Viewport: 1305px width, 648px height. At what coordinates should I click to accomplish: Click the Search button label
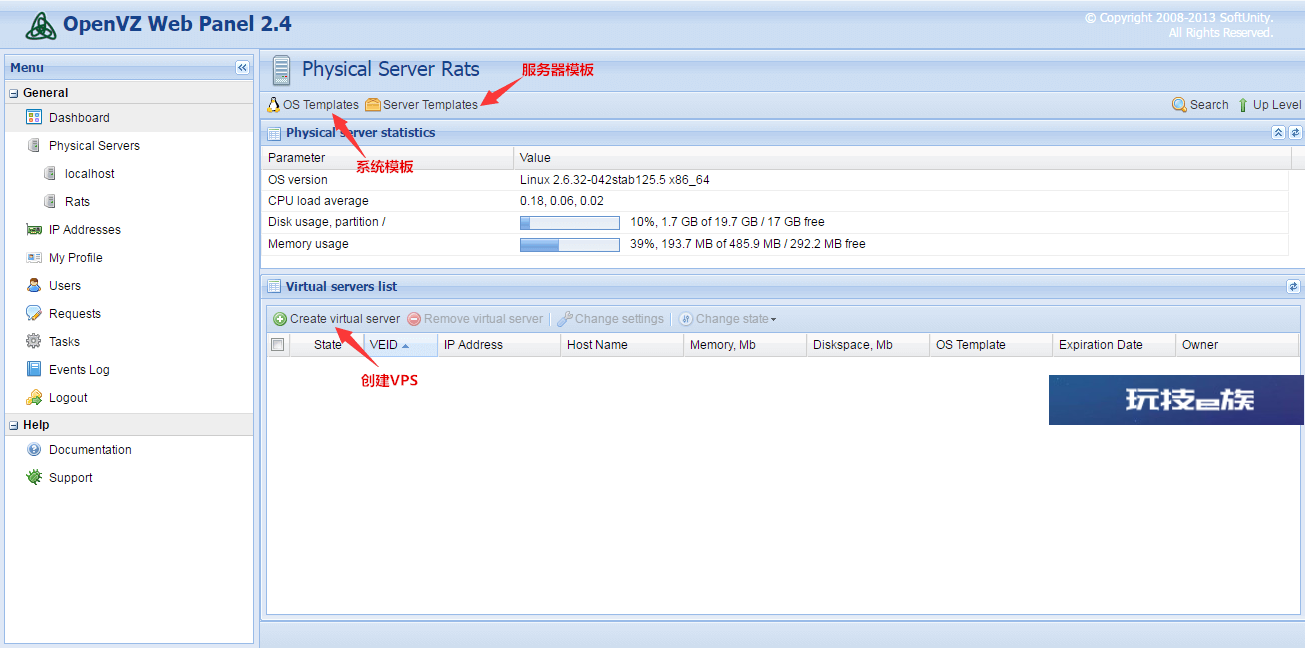[1209, 104]
